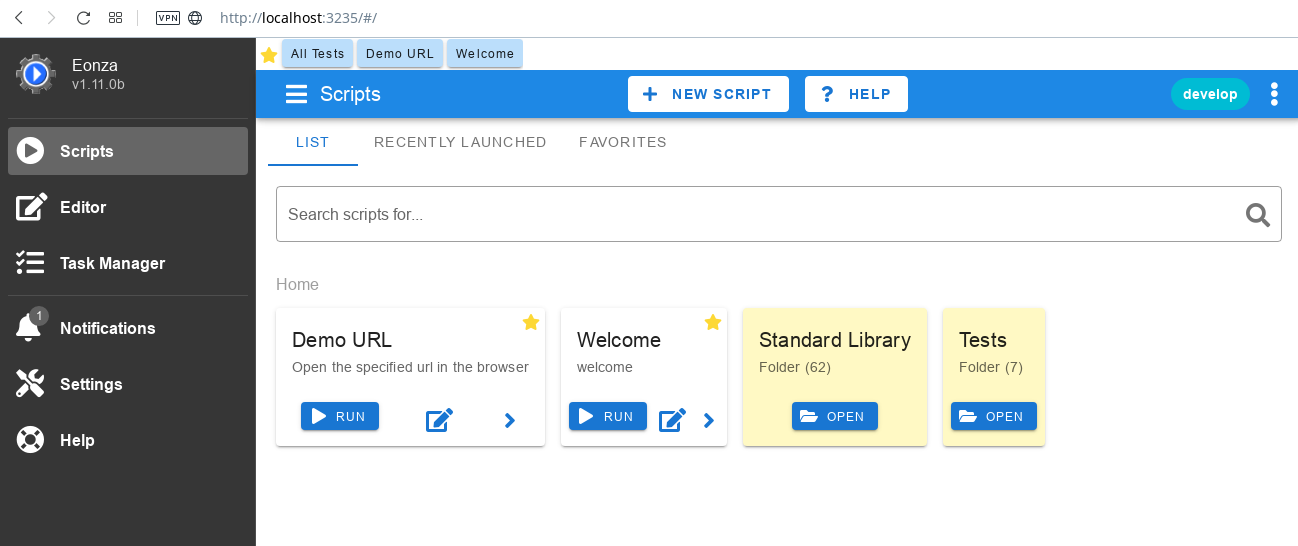
Task: Edit the Demo URL script via pencil icon
Action: point(440,420)
